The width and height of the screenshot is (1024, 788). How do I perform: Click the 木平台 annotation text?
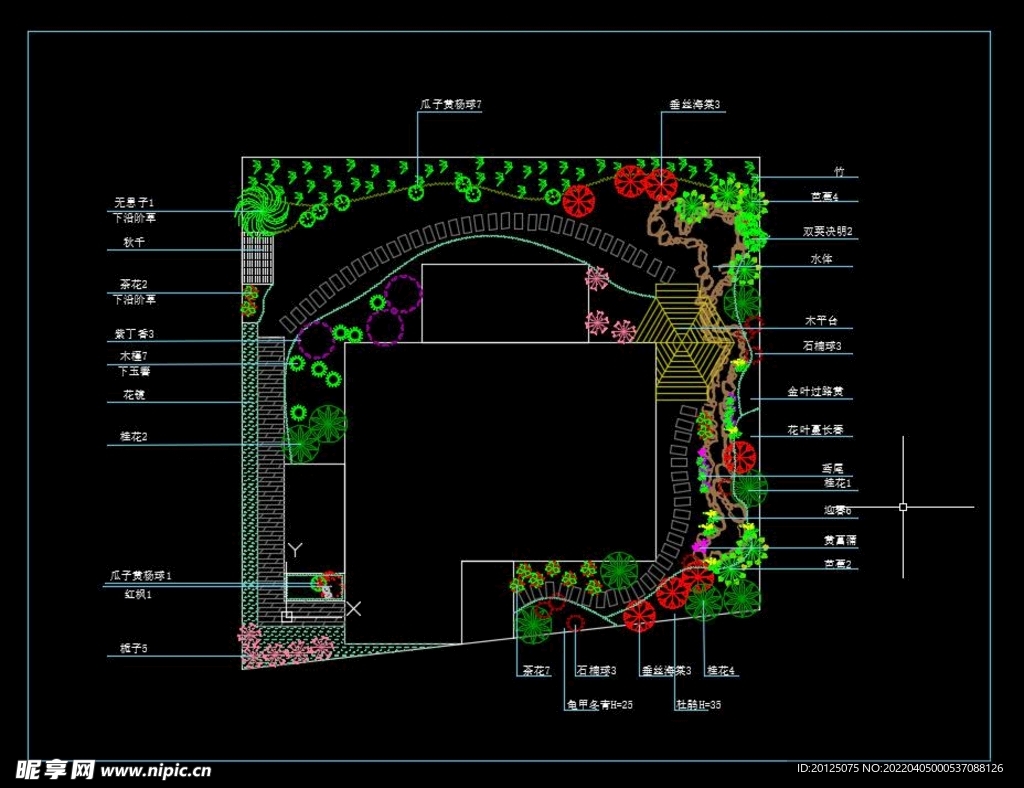coord(821,321)
